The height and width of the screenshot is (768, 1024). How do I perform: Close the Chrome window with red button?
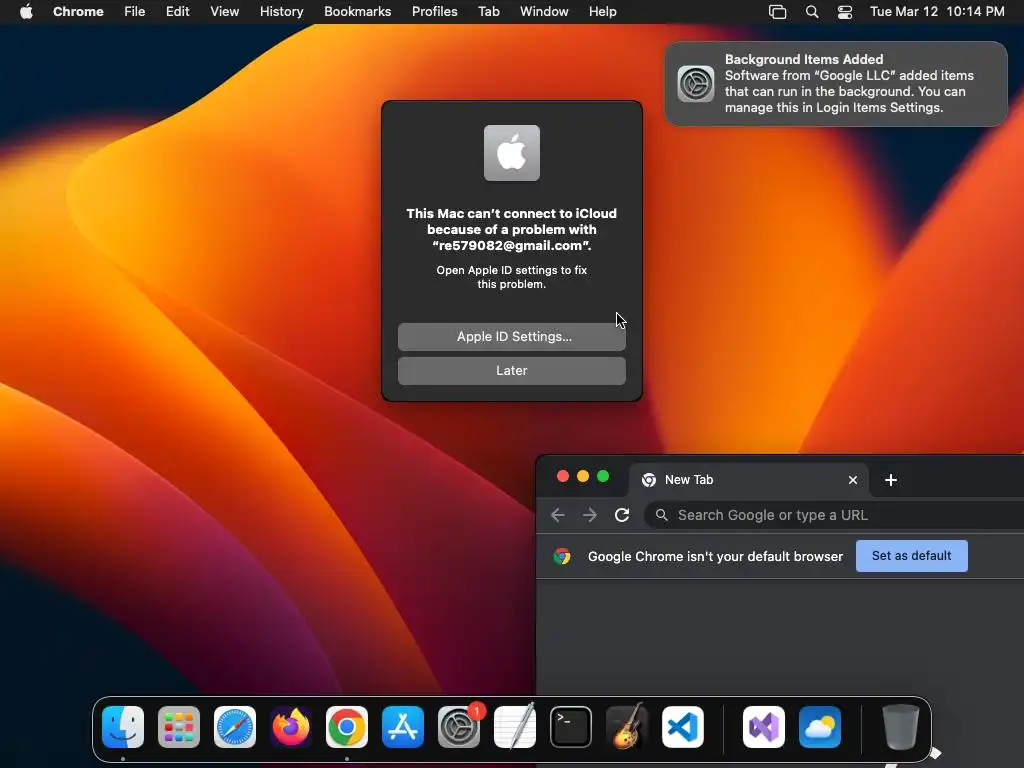point(563,476)
